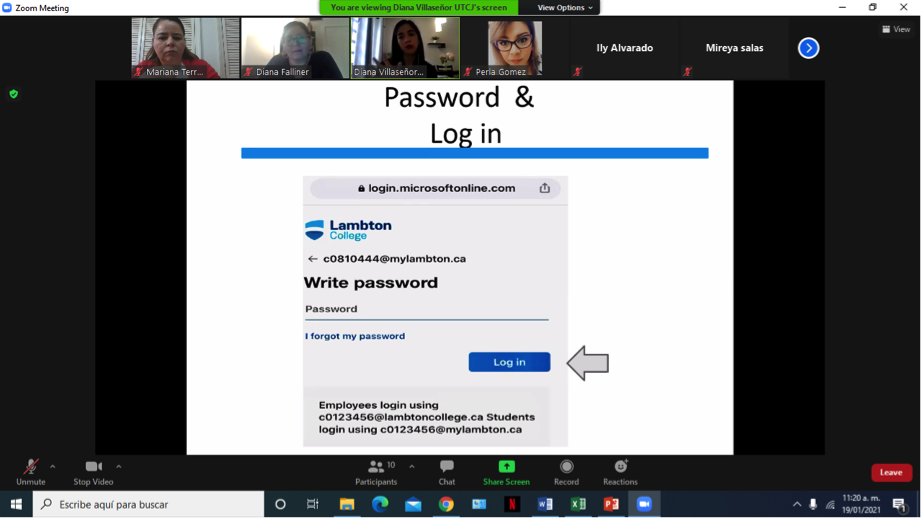The image size is (921, 518).
Task: Select Diana Villaseñor video thumbnail
Action: (x=405, y=48)
